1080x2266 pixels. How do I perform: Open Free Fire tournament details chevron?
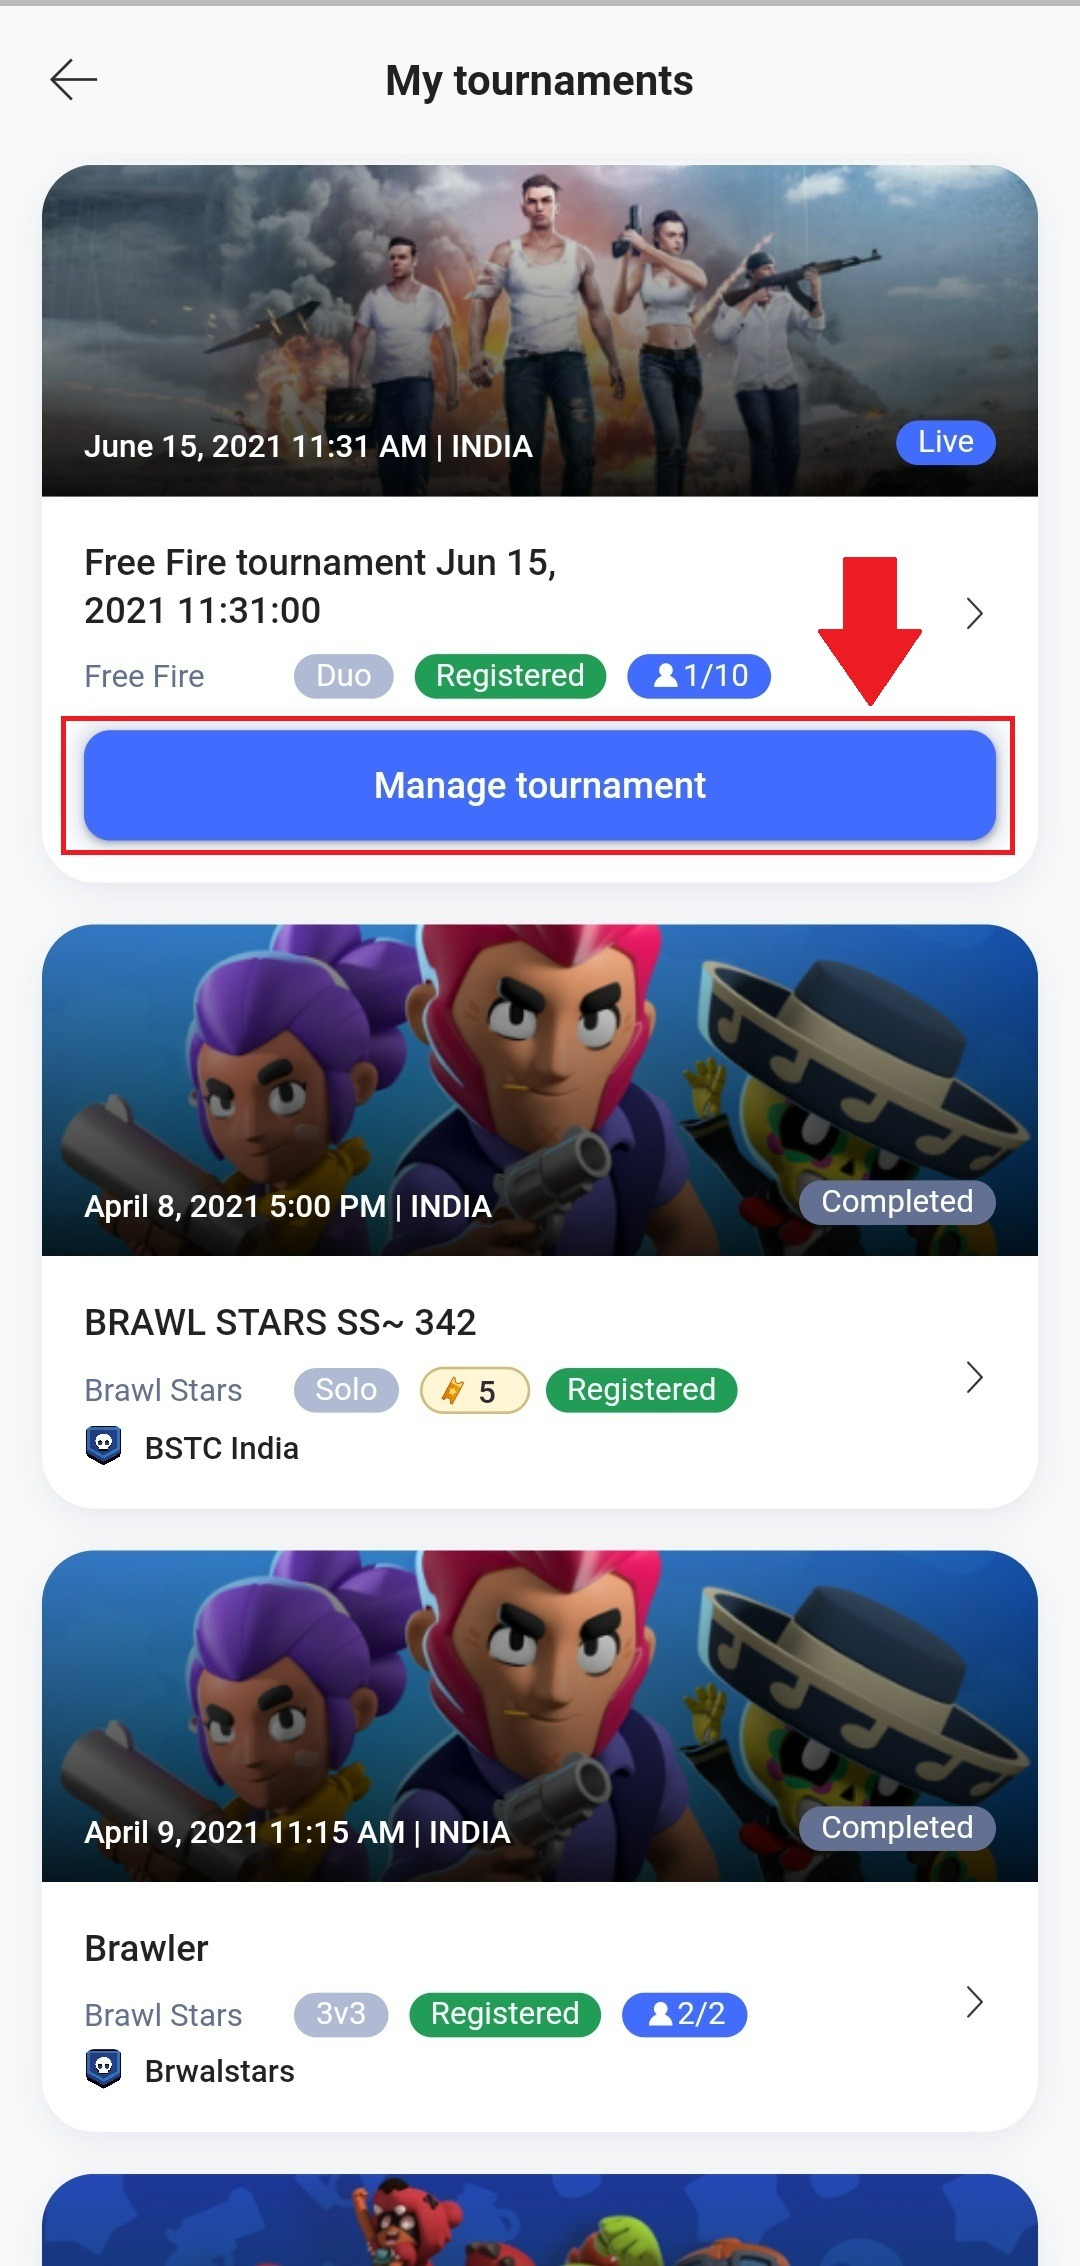pos(975,613)
